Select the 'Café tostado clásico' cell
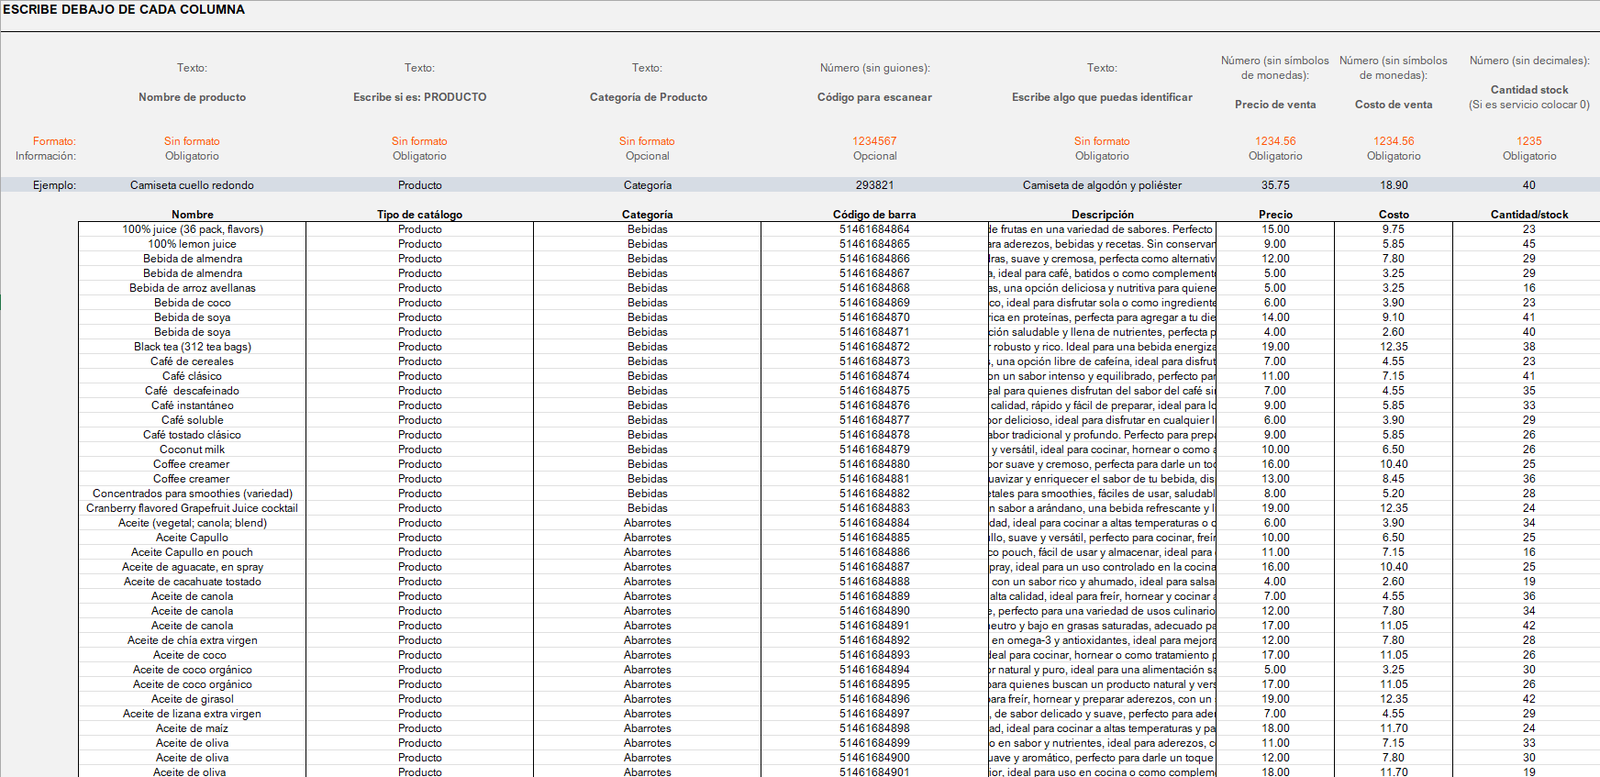Viewport: 1600px width, 777px height. (x=192, y=435)
